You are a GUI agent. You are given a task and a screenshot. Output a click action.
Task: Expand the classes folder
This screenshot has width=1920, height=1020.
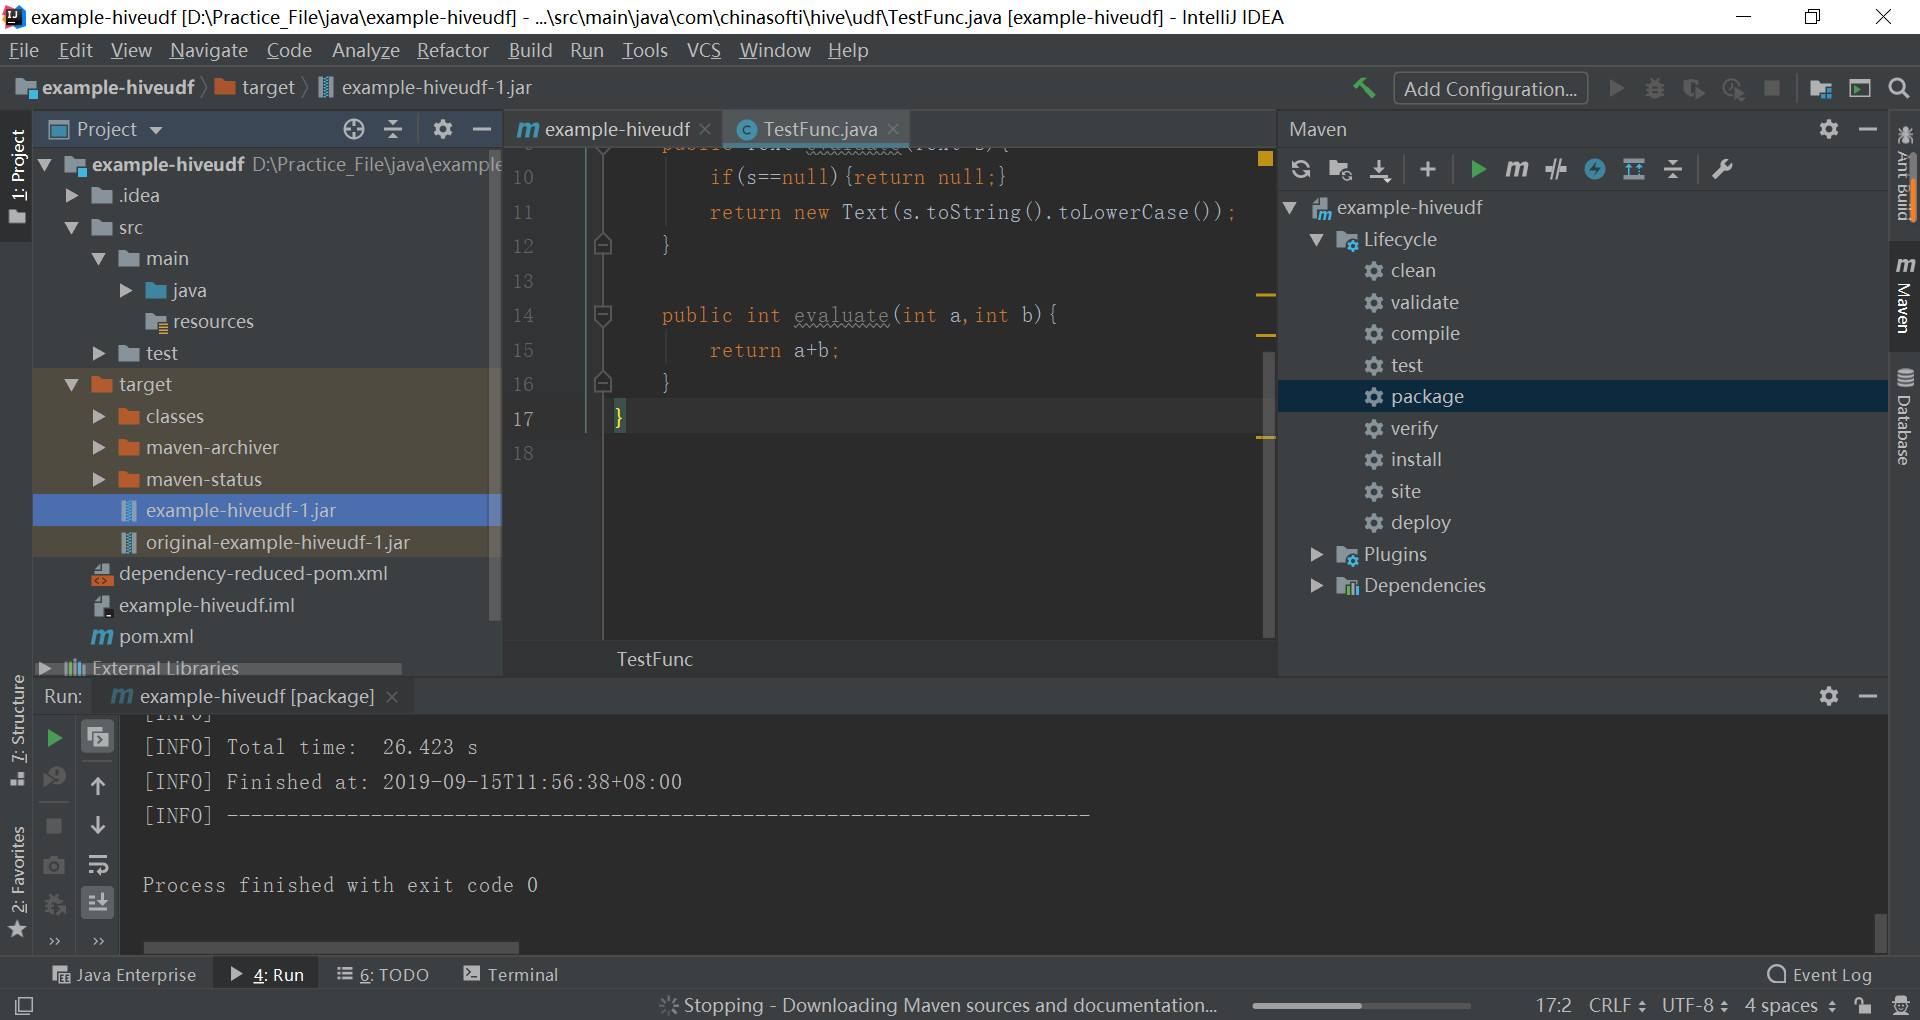tap(99, 417)
